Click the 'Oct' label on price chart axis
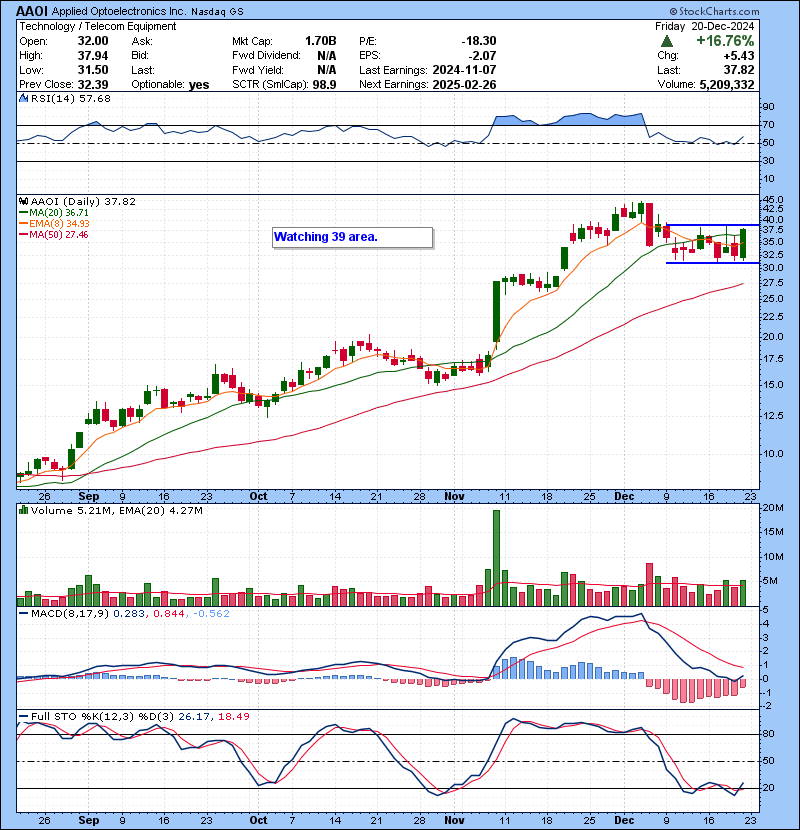This screenshot has height=830, width=800. pyautogui.click(x=258, y=496)
